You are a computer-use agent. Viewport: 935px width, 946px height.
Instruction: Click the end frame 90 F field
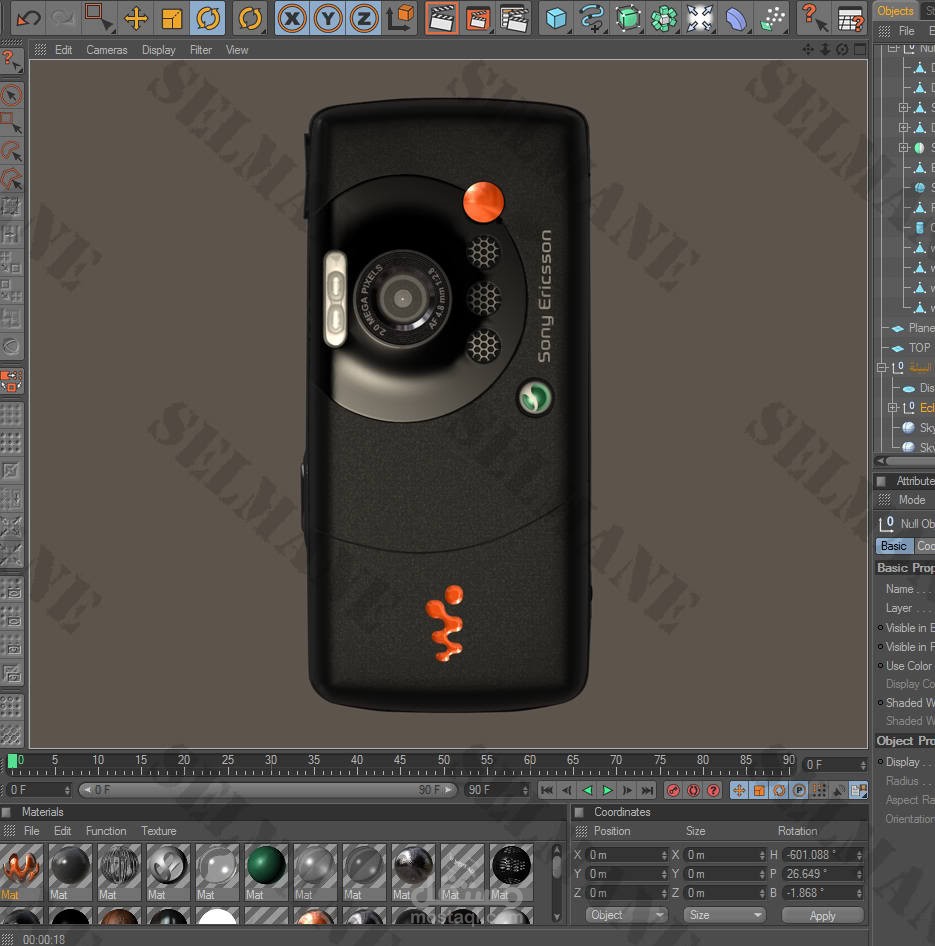(x=496, y=790)
